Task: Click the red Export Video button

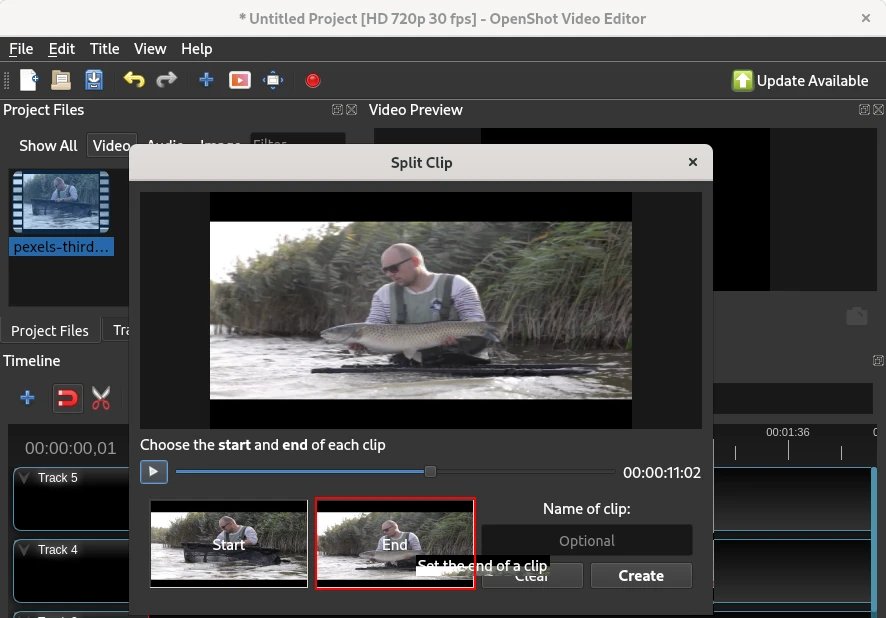Action: [x=313, y=80]
